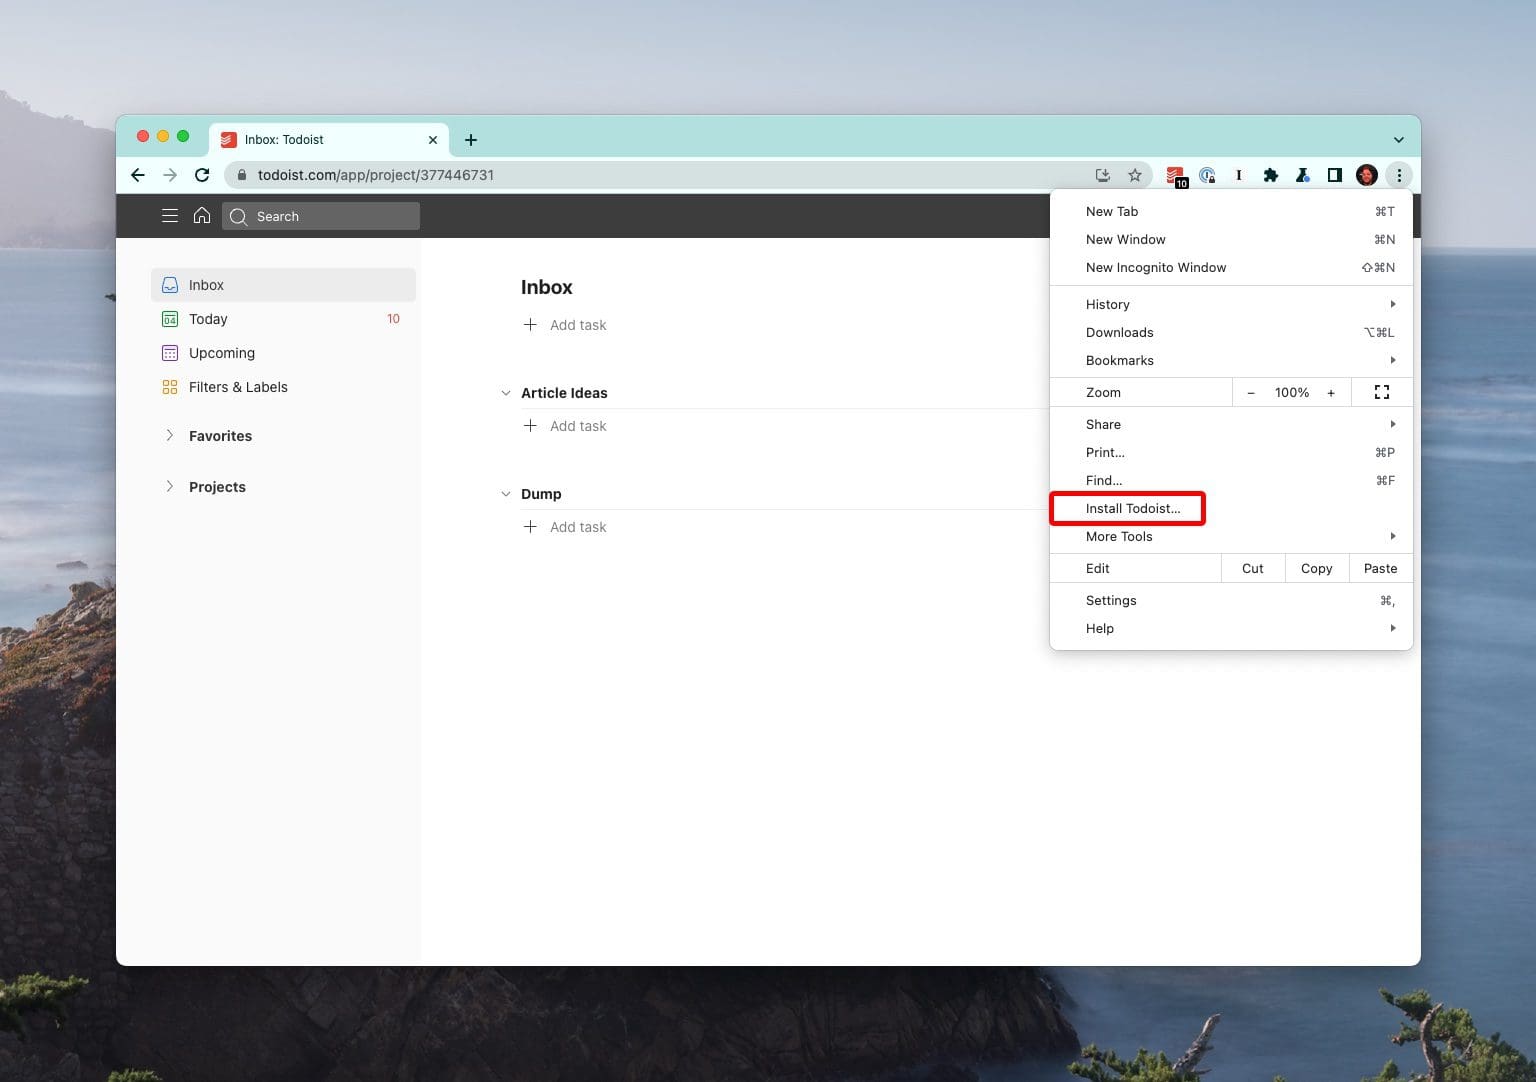Viewport: 1536px width, 1082px height.
Task: Open Downloads from the Chrome menu
Action: [x=1231, y=332]
